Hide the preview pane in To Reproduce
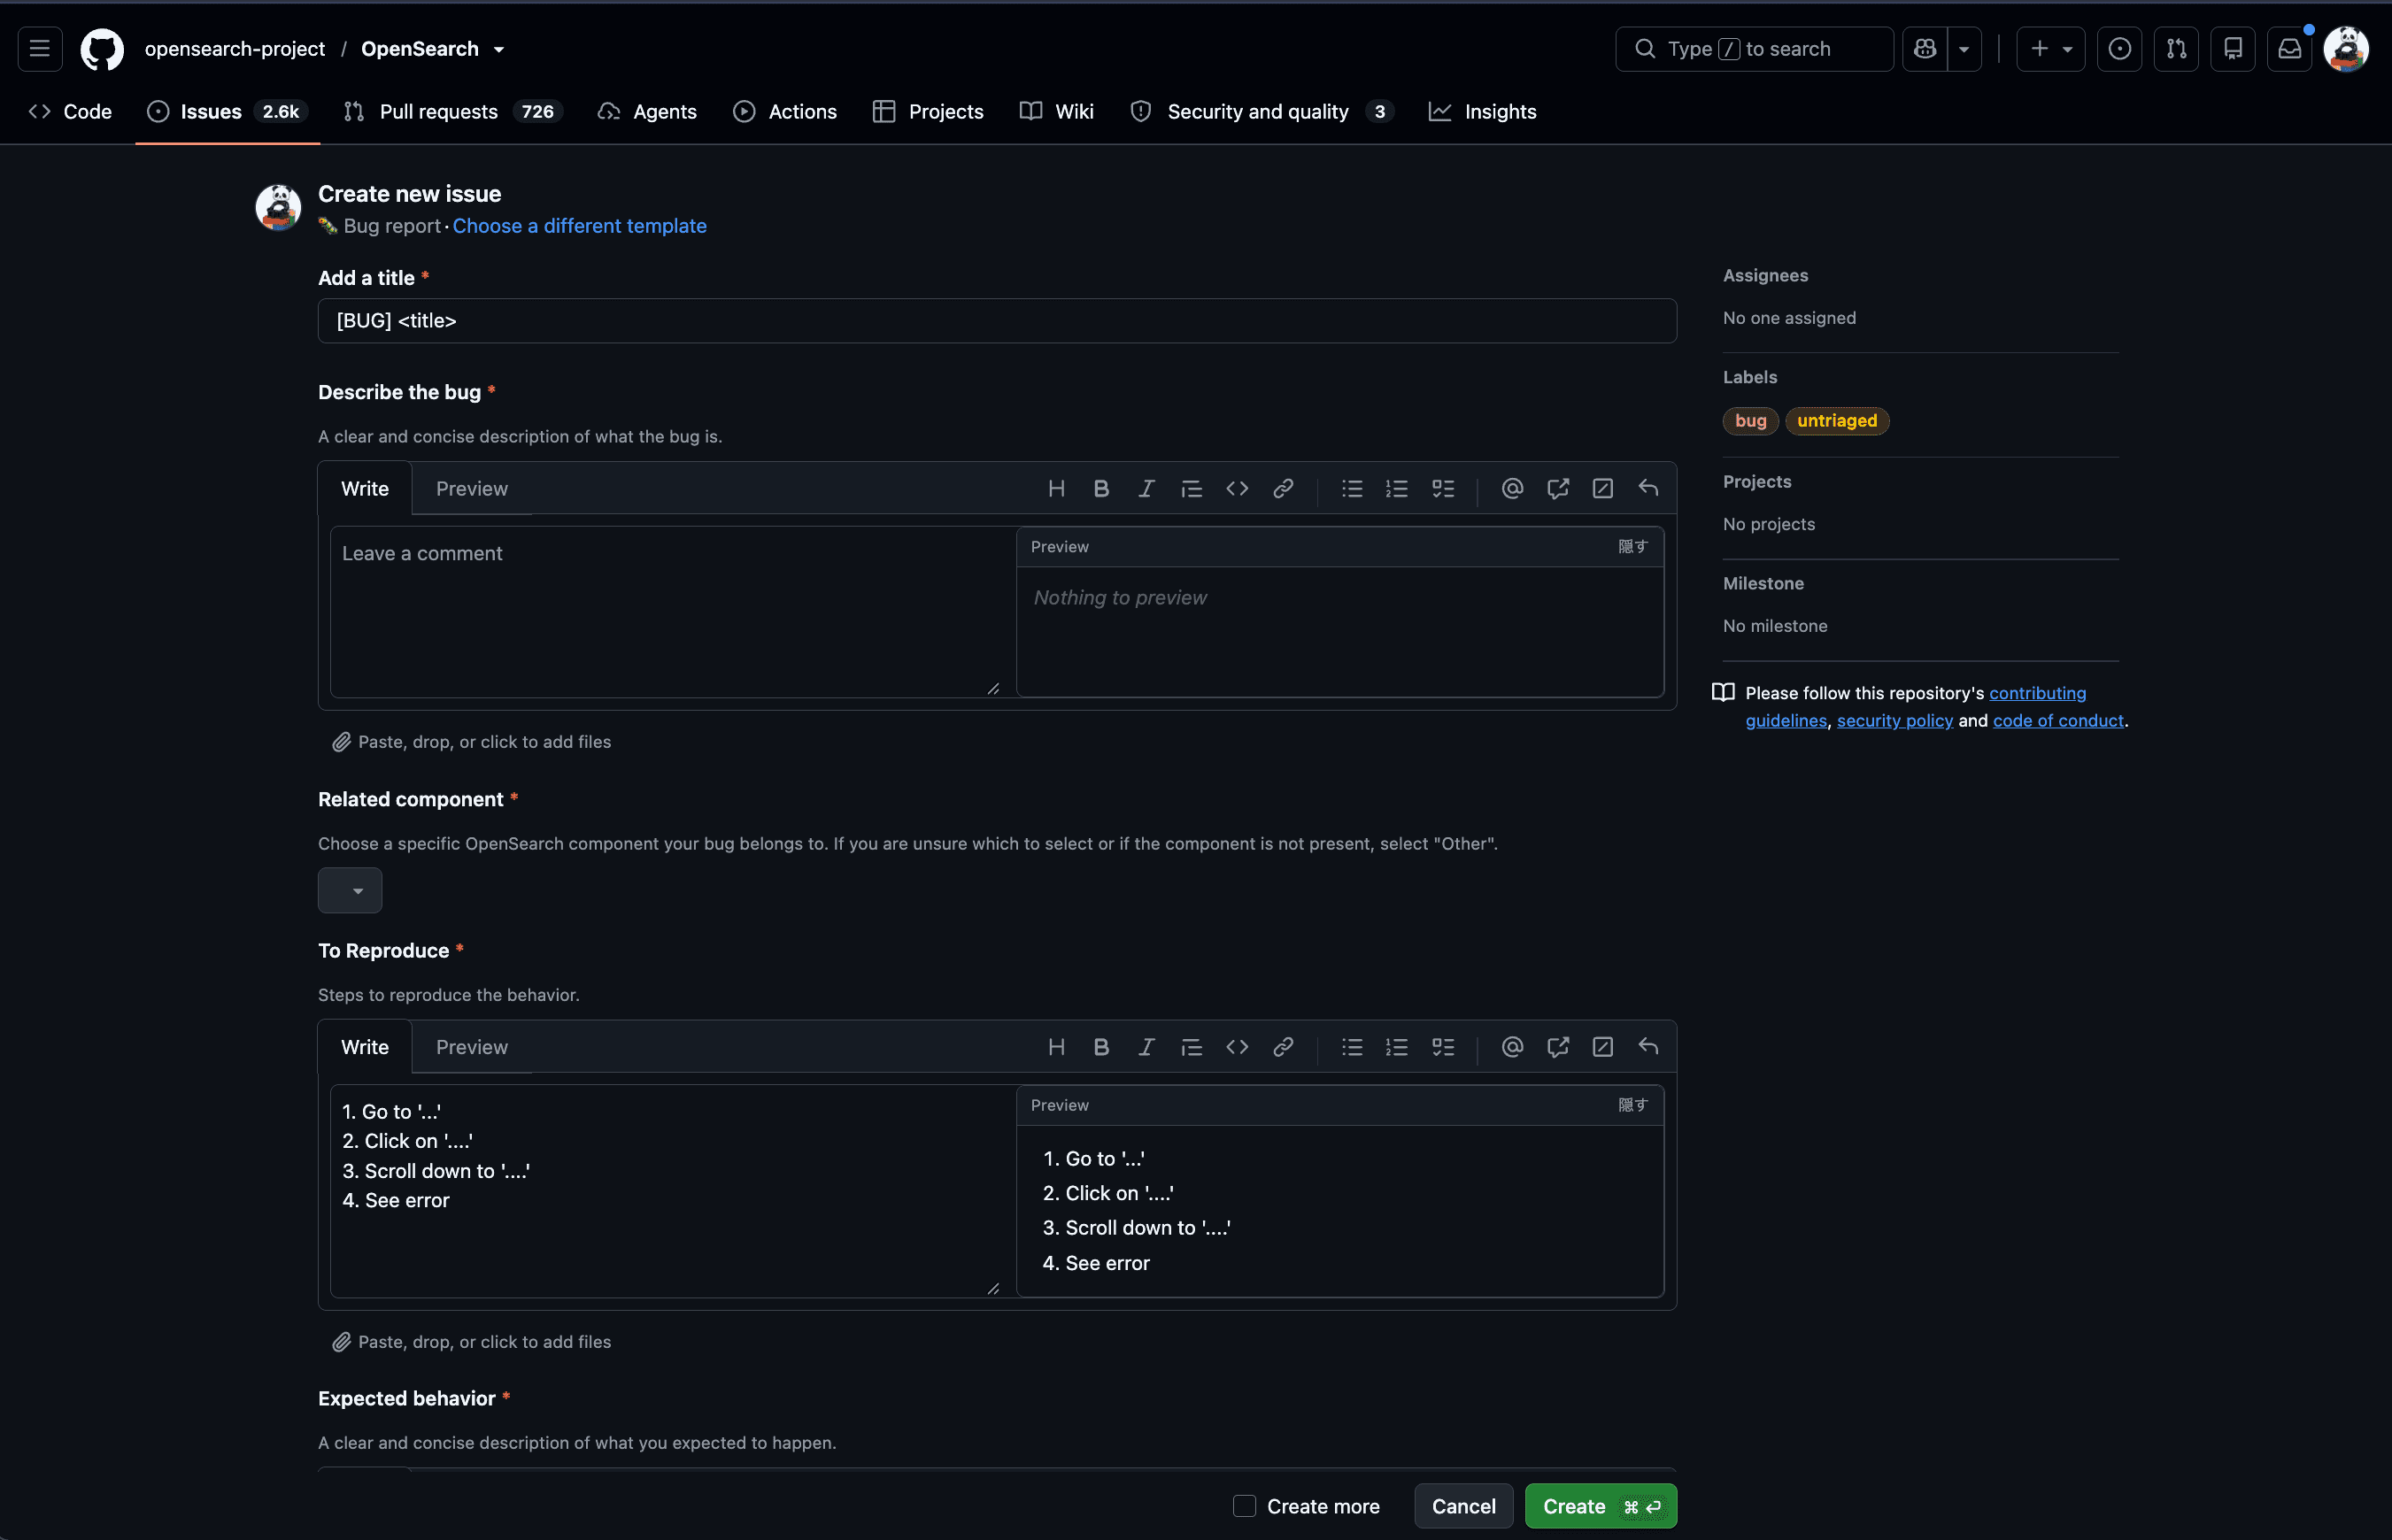Image resolution: width=2392 pixels, height=1540 pixels. click(1632, 1105)
